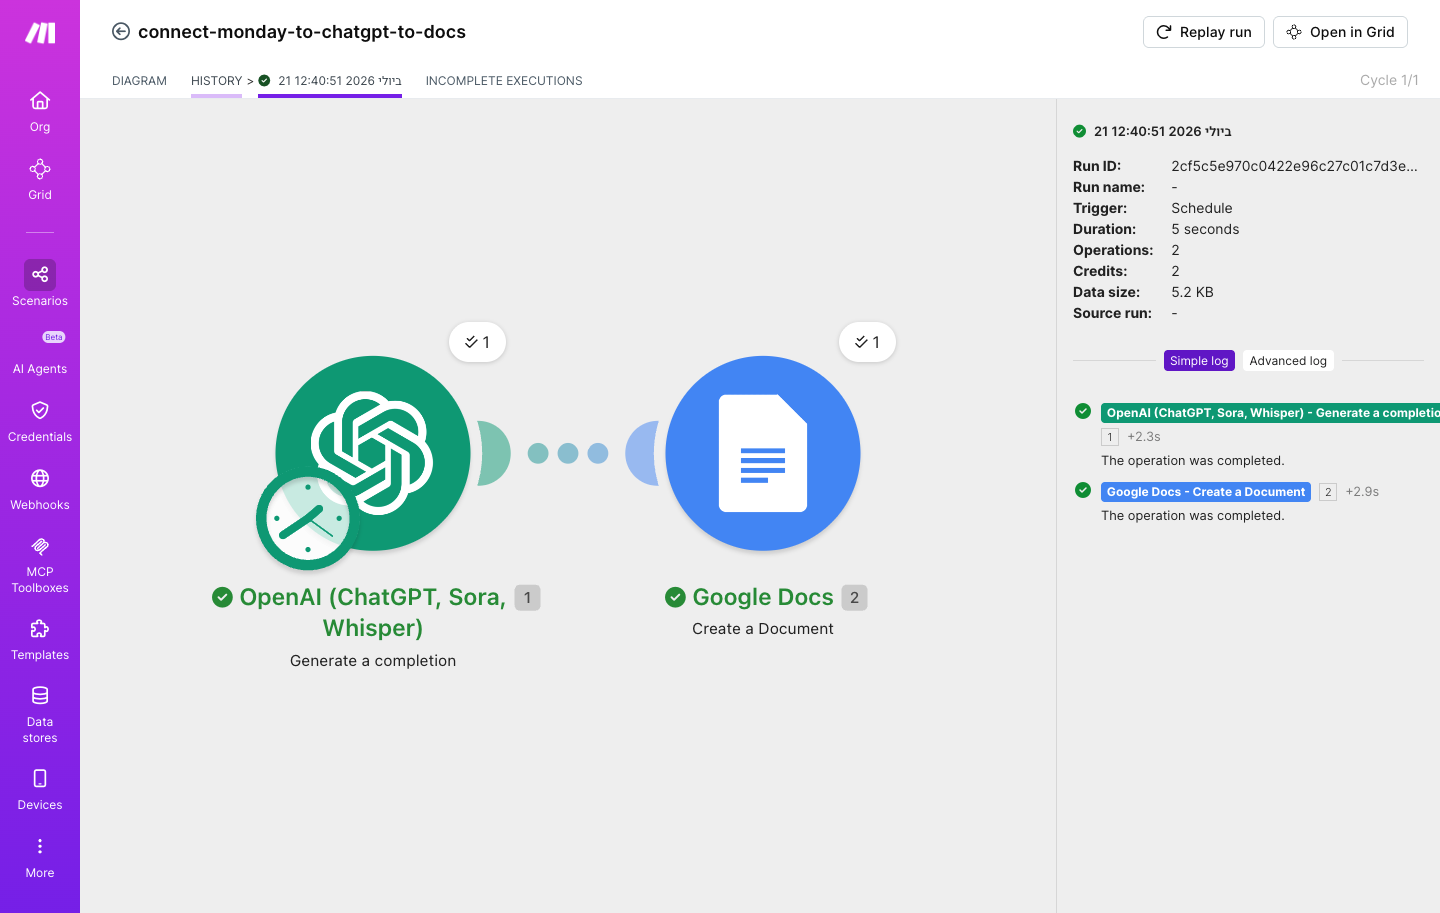Browse the Templates section
The image size is (1440, 913).
click(40, 639)
